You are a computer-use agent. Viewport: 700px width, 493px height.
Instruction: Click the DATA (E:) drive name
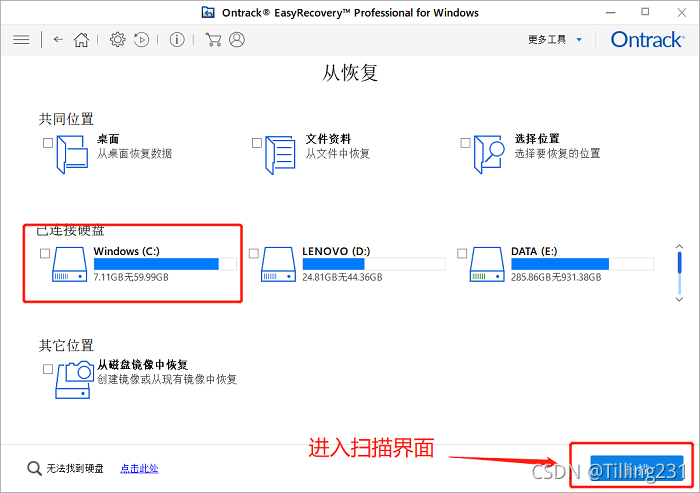(x=534, y=251)
